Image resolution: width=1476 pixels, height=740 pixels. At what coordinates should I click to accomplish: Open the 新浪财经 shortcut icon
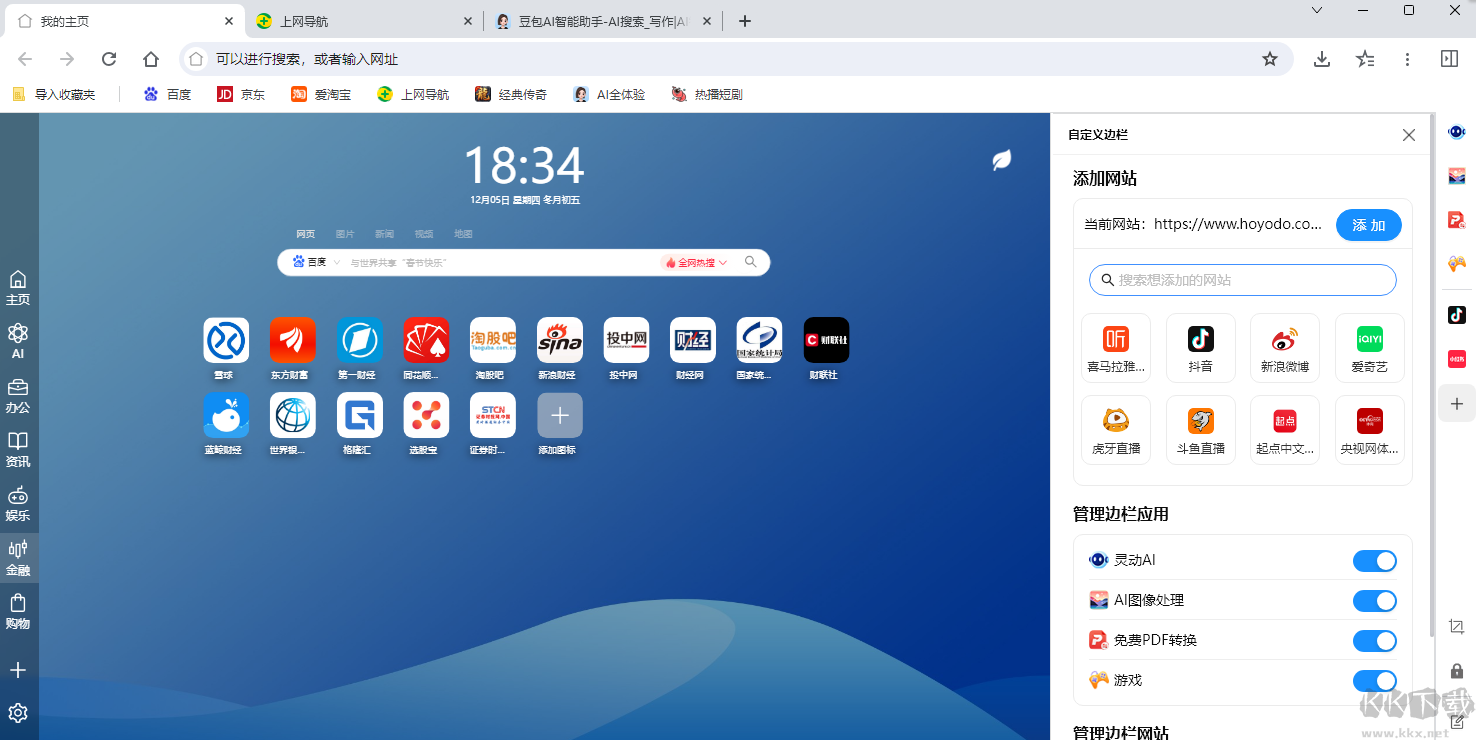click(560, 340)
